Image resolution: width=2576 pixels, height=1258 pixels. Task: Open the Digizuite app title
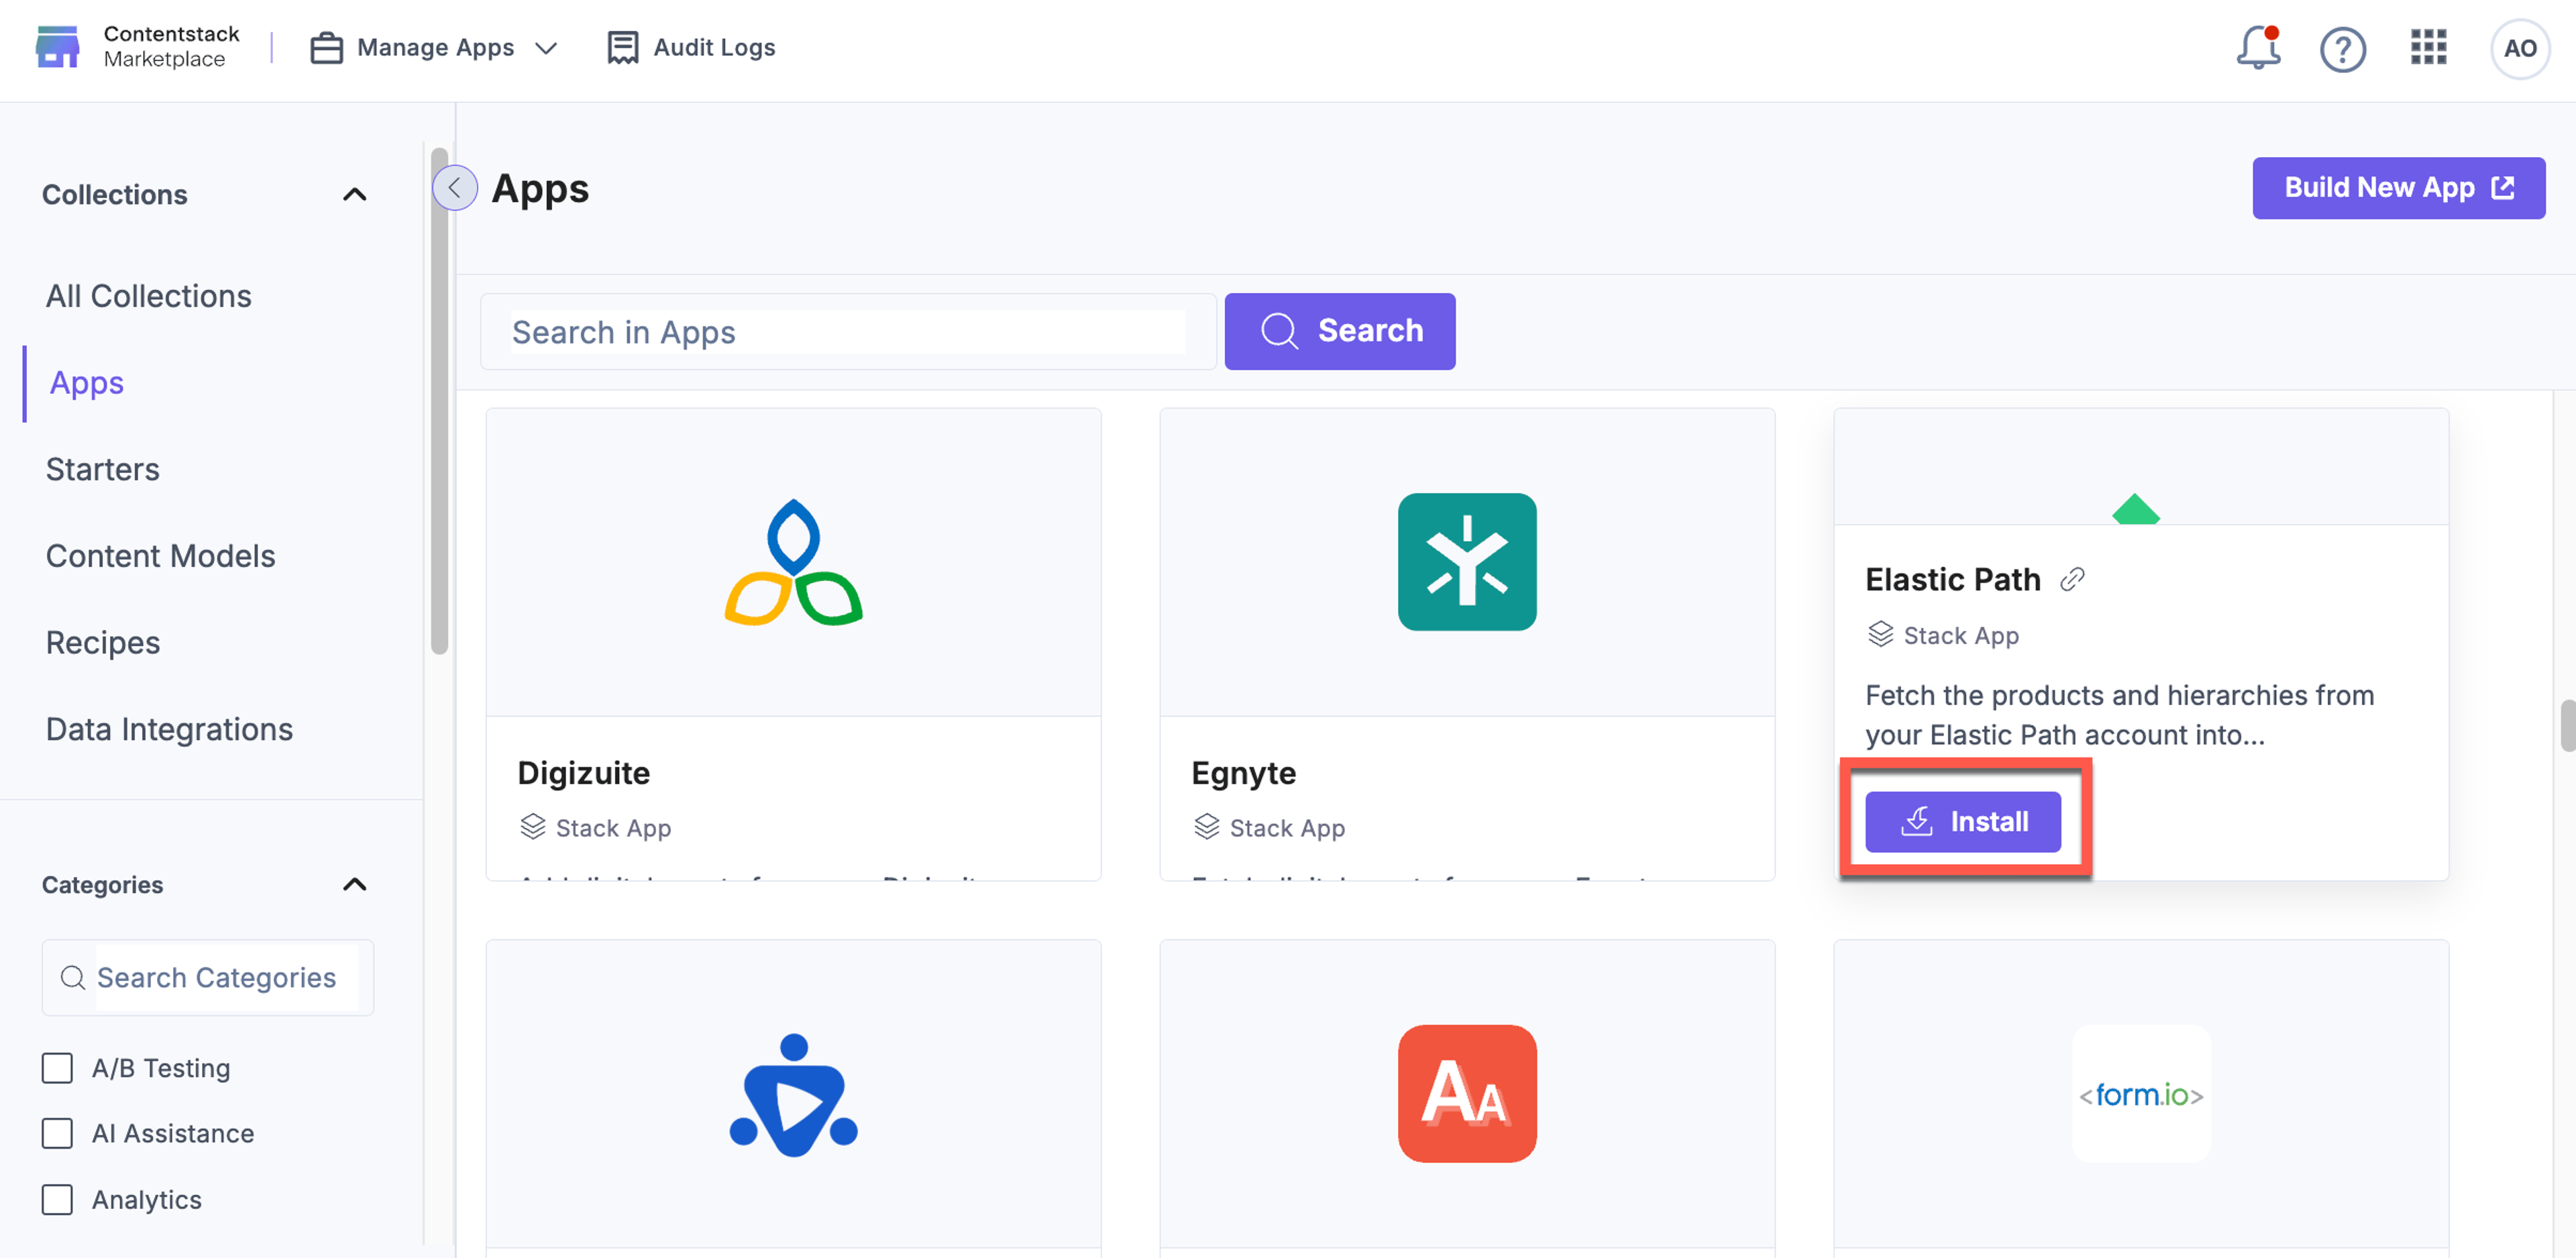[583, 773]
